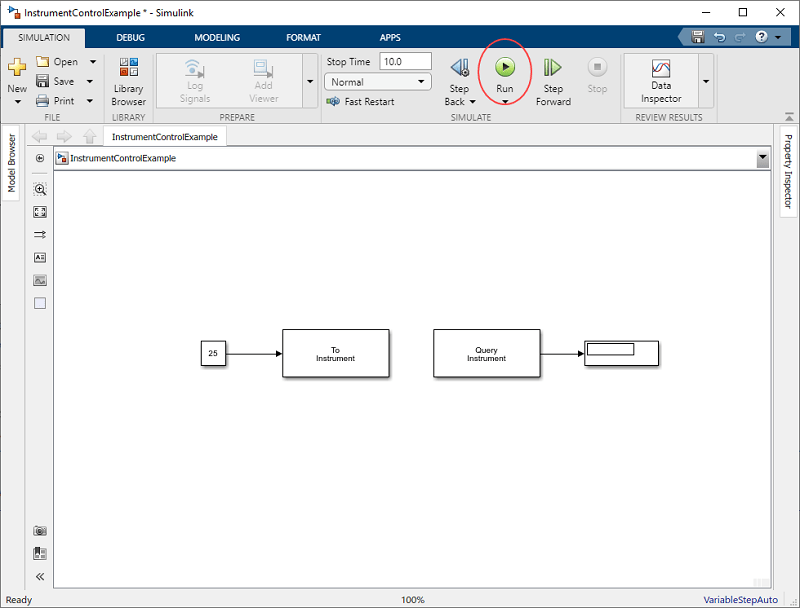
Task: Click the Save disk icon in File group
Action: tap(43, 81)
